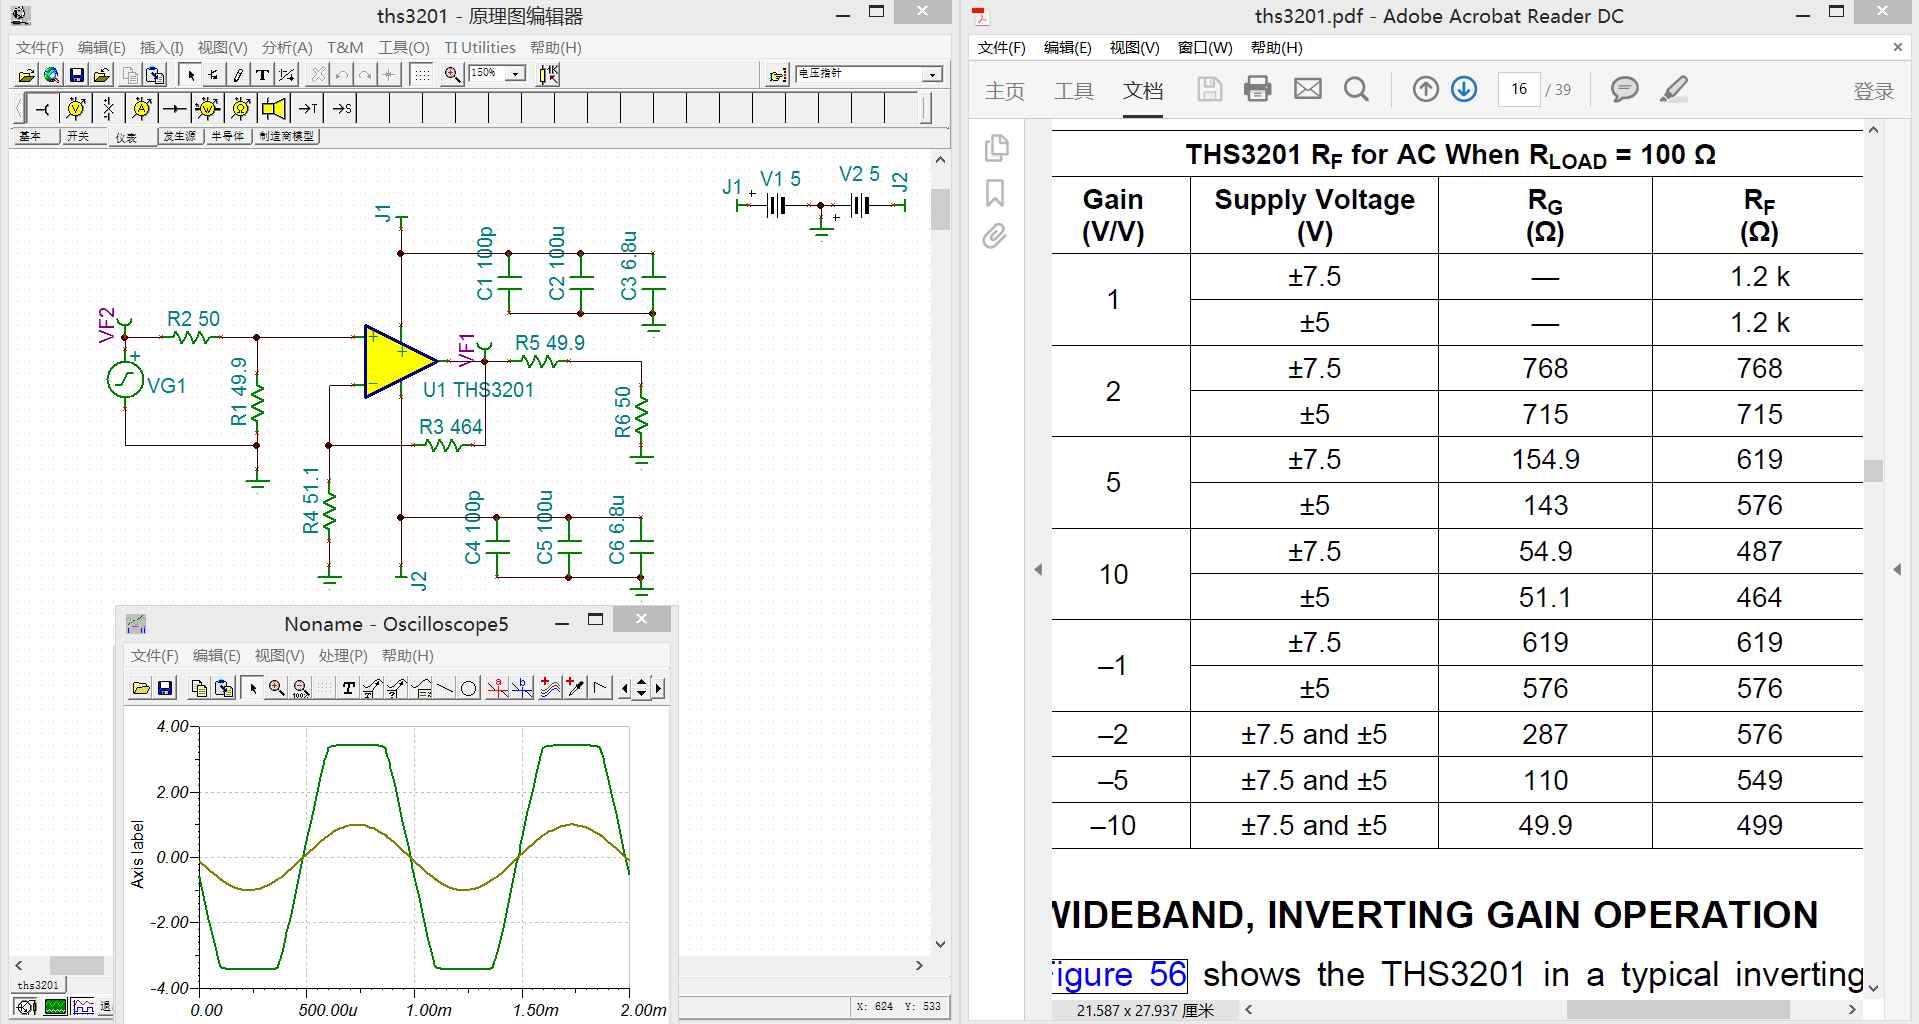Follow the Figure 56 link in the PDF
Screen dimensions: 1919x1024
[1120, 974]
